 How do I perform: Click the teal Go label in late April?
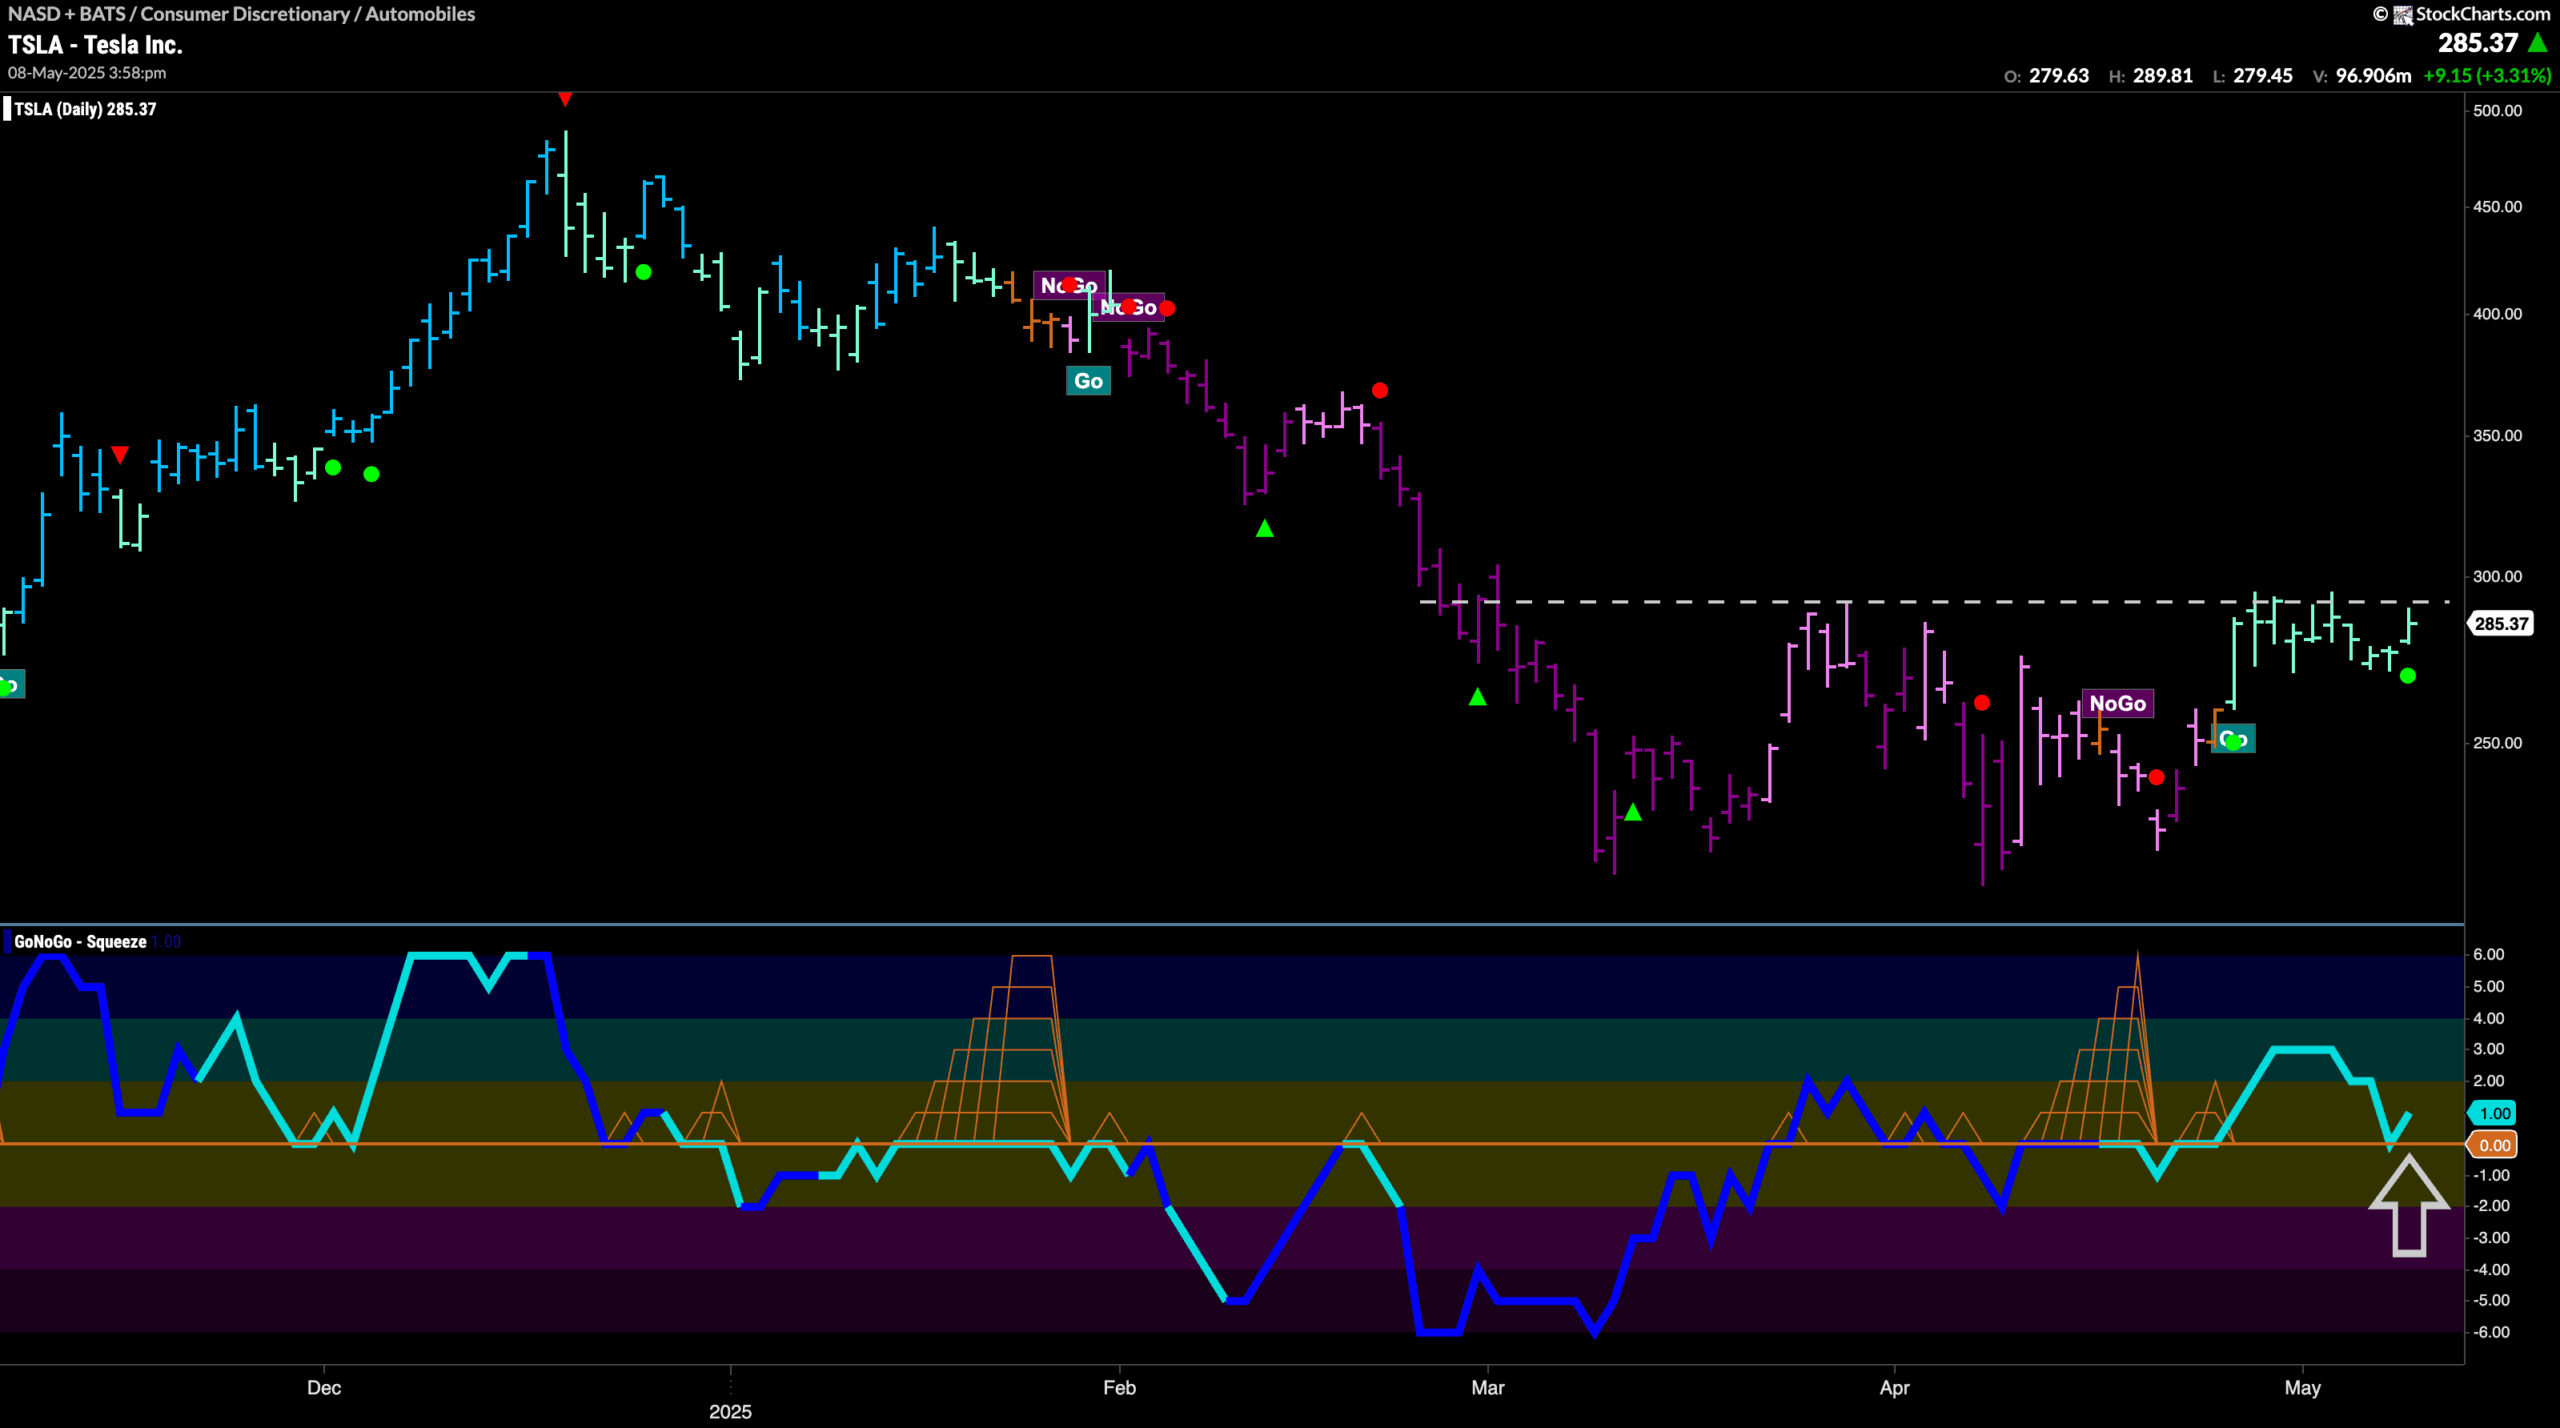coord(2233,739)
